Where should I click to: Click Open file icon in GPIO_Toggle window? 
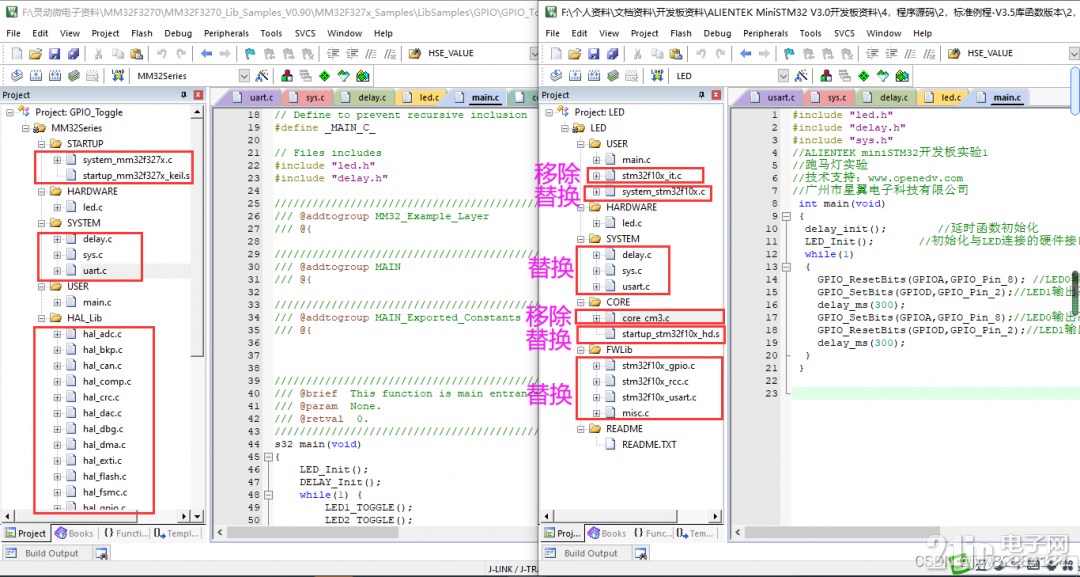point(36,53)
